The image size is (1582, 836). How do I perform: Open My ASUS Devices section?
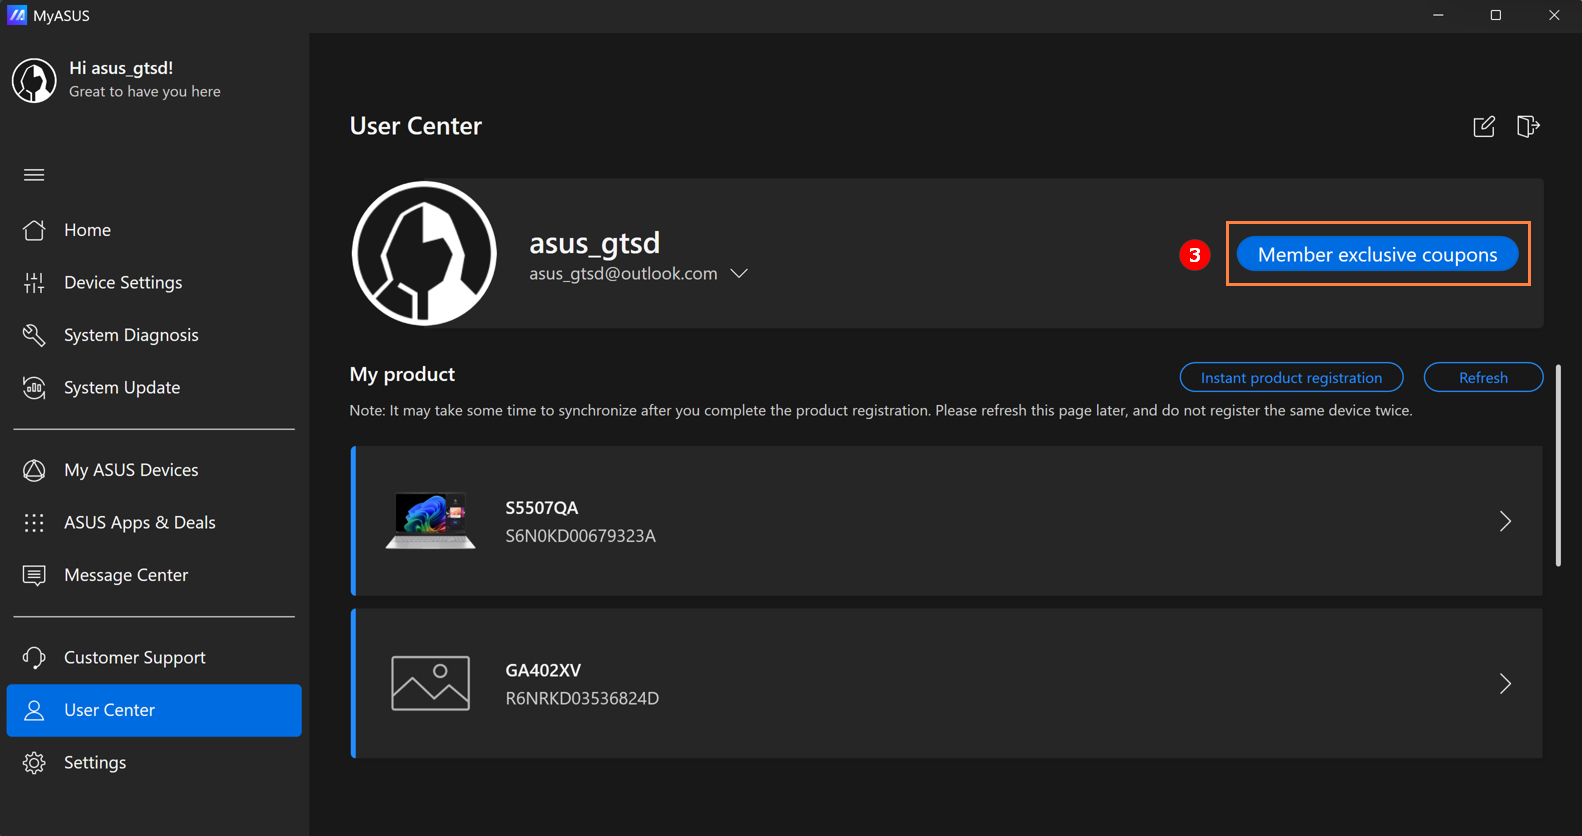coord(130,470)
